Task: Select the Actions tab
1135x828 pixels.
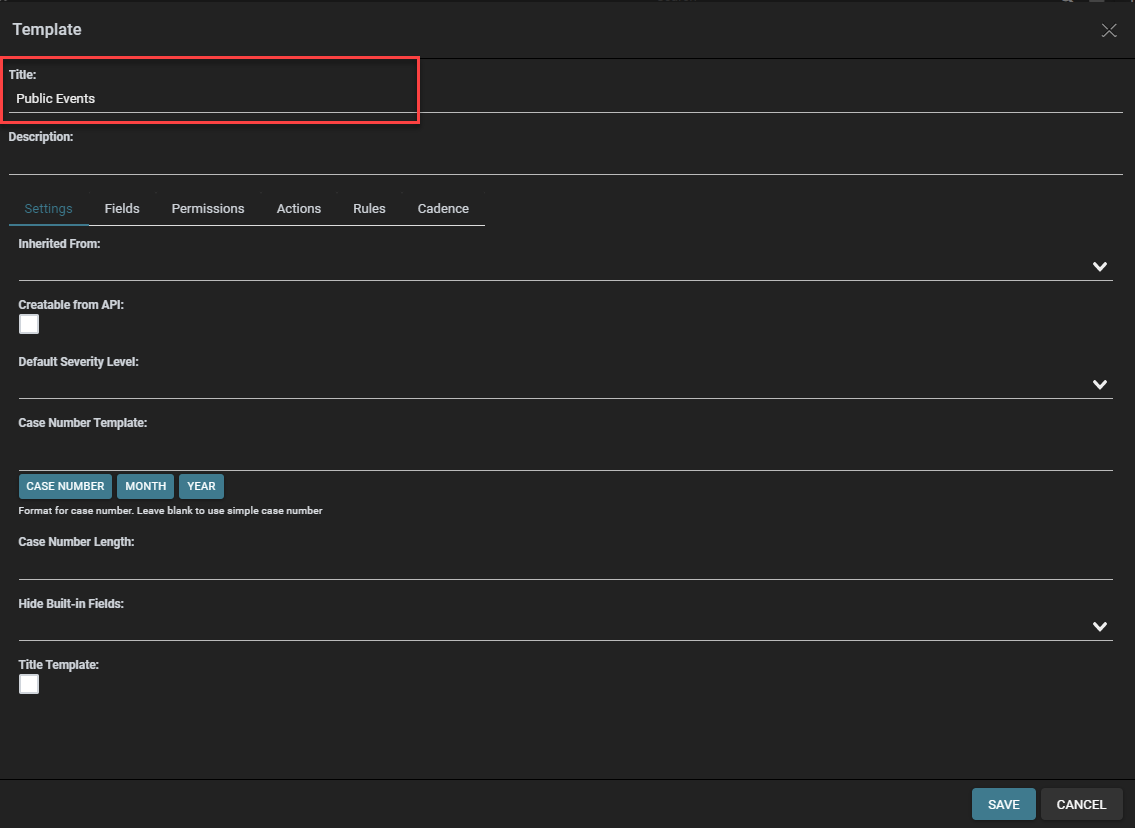Action: click(298, 208)
